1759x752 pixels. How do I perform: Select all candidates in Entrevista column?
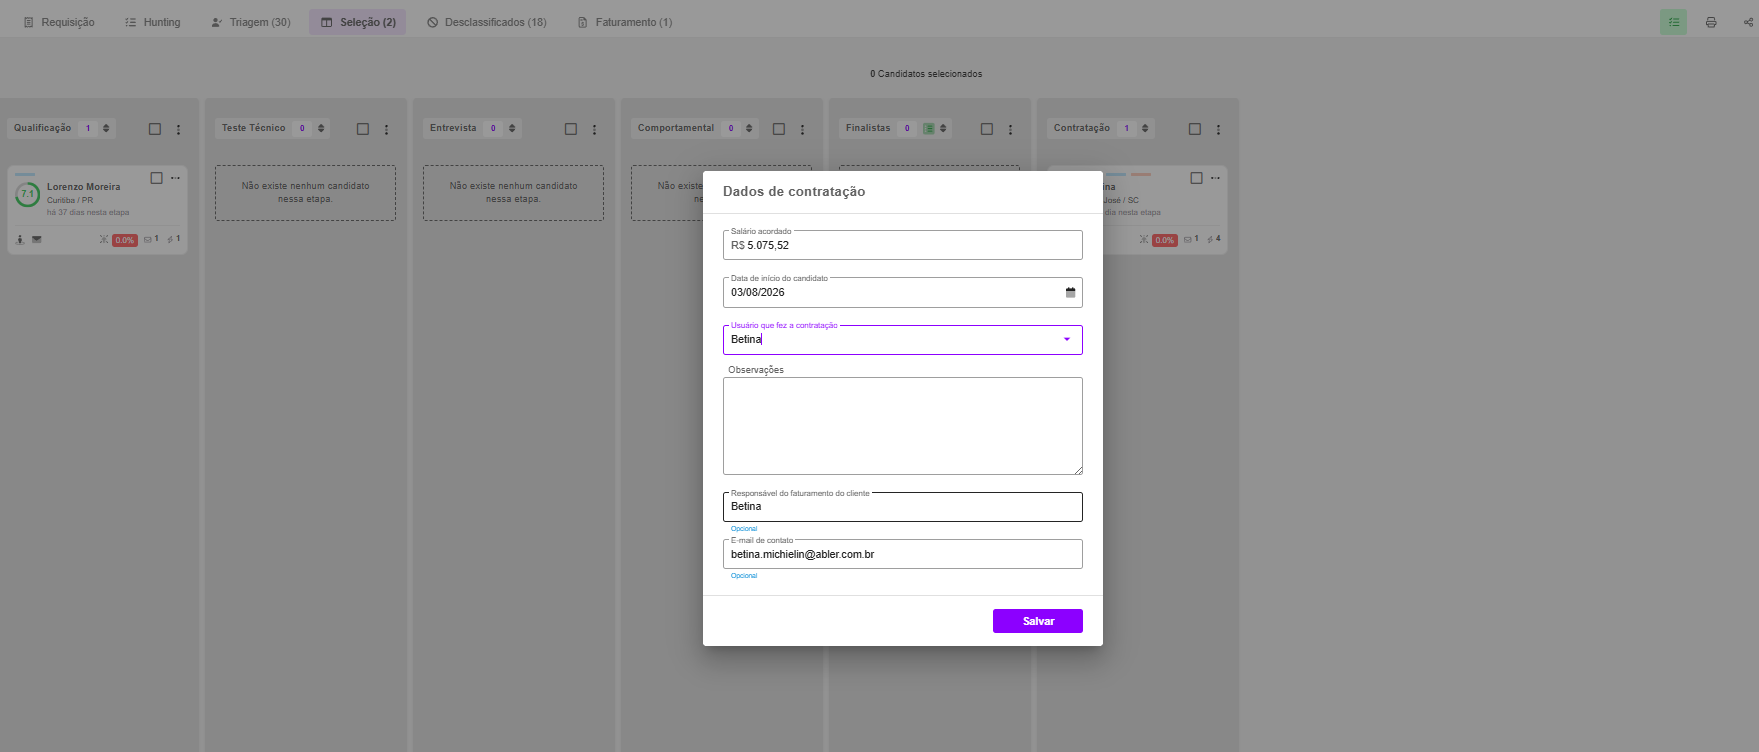click(571, 129)
